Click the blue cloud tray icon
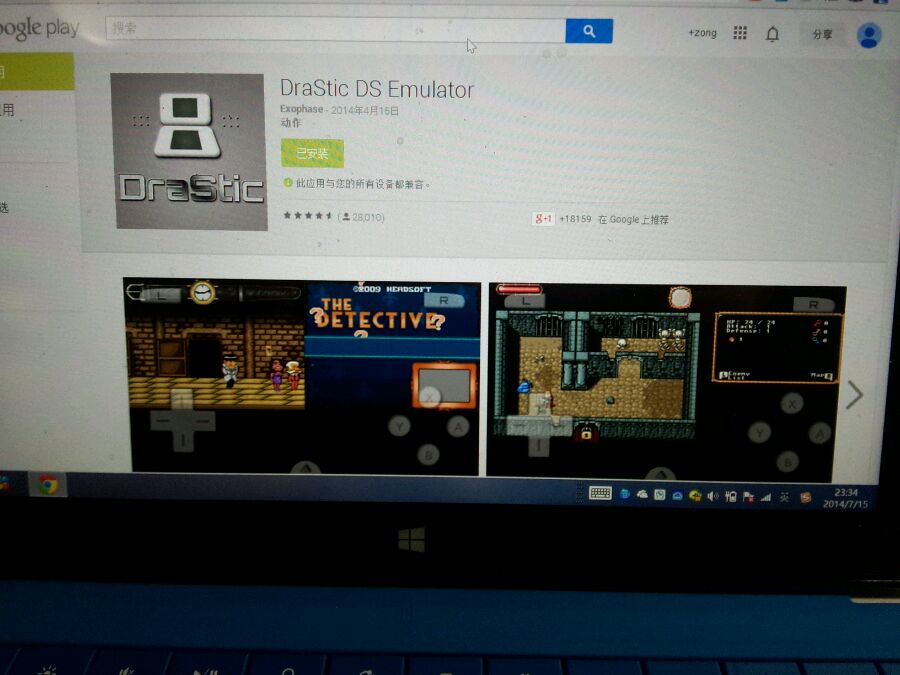The height and width of the screenshot is (675, 900). tap(677, 496)
